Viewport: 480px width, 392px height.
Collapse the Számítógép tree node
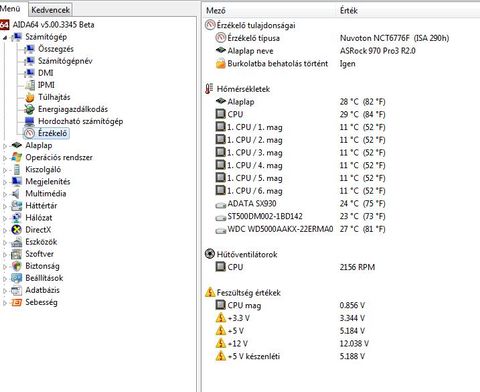pyautogui.click(x=5, y=38)
